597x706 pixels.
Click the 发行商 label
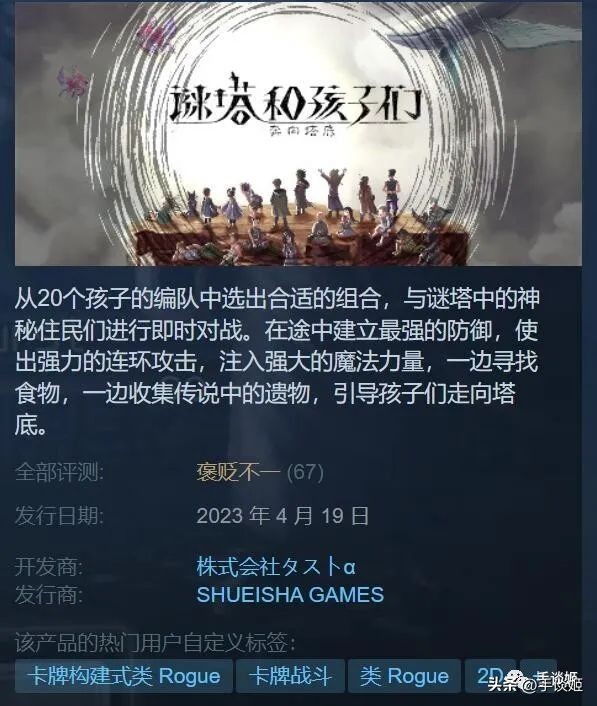click(49, 594)
